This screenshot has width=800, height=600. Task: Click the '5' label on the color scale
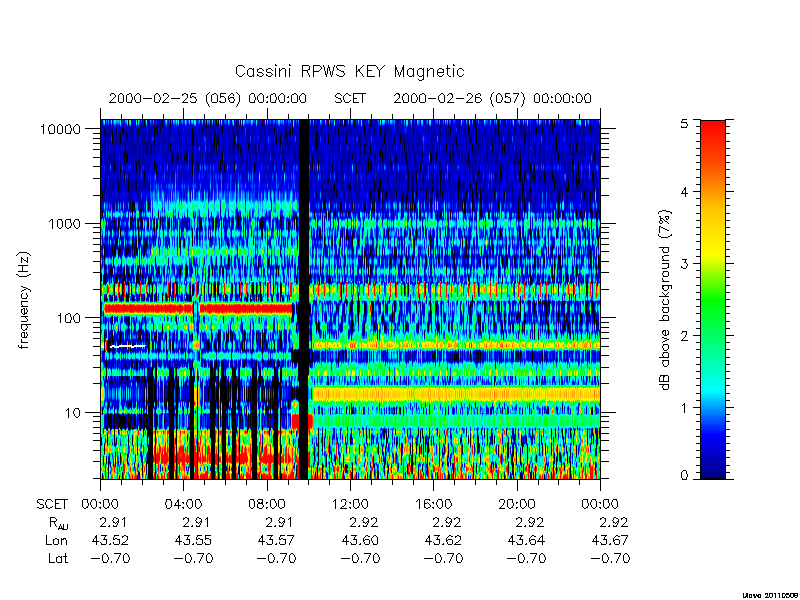pos(684,123)
